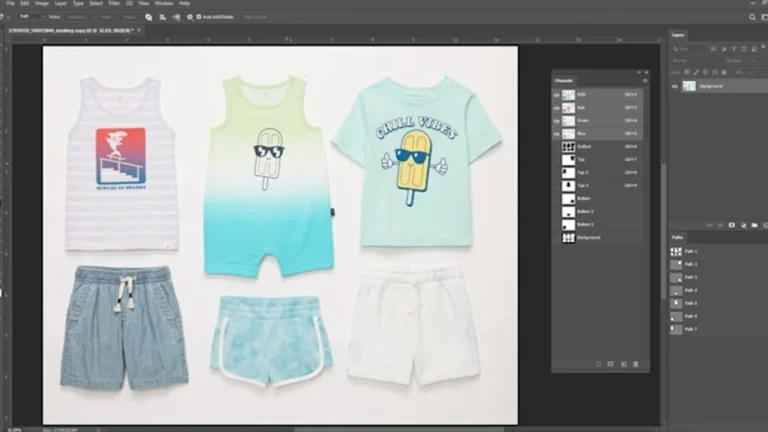Click the gear icon in the options bar
This screenshot has height=432, width=768.
click(x=190, y=17)
